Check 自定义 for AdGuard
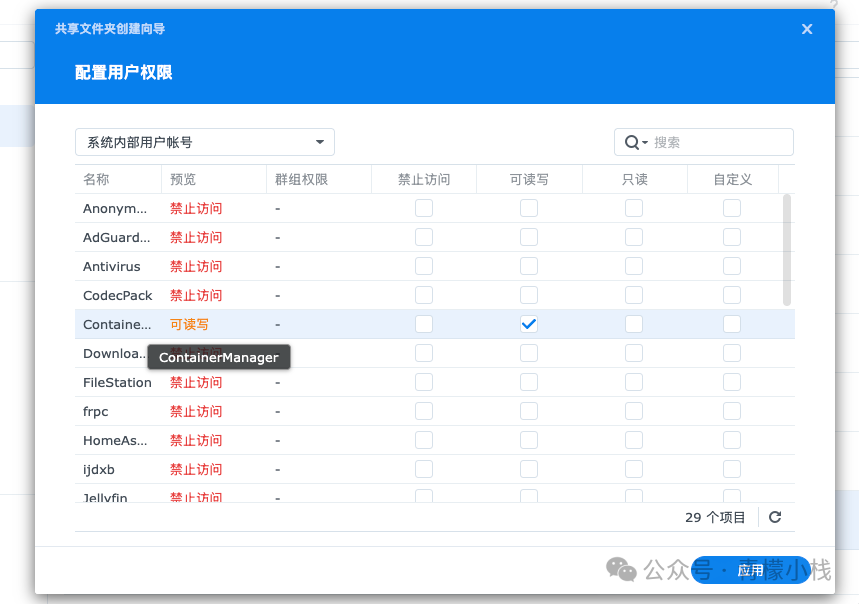Image resolution: width=859 pixels, height=604 pixels. pyautogui.click(x=731, y=237)
